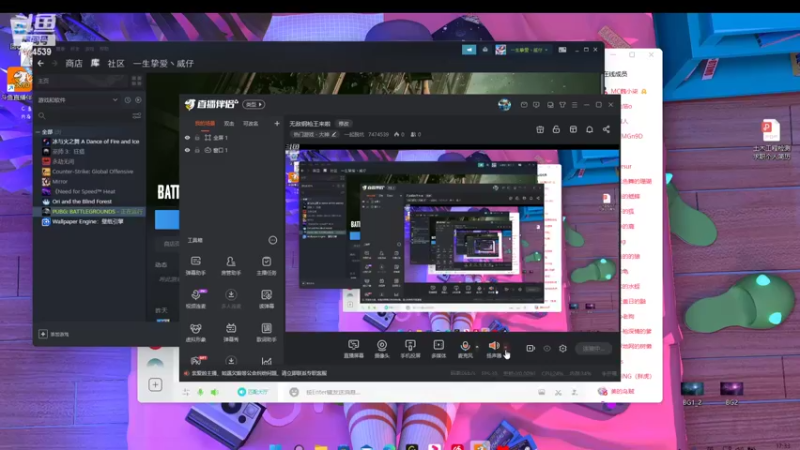Switch to the second scene tab
The image size is (800, 450).
pos(229,123)
